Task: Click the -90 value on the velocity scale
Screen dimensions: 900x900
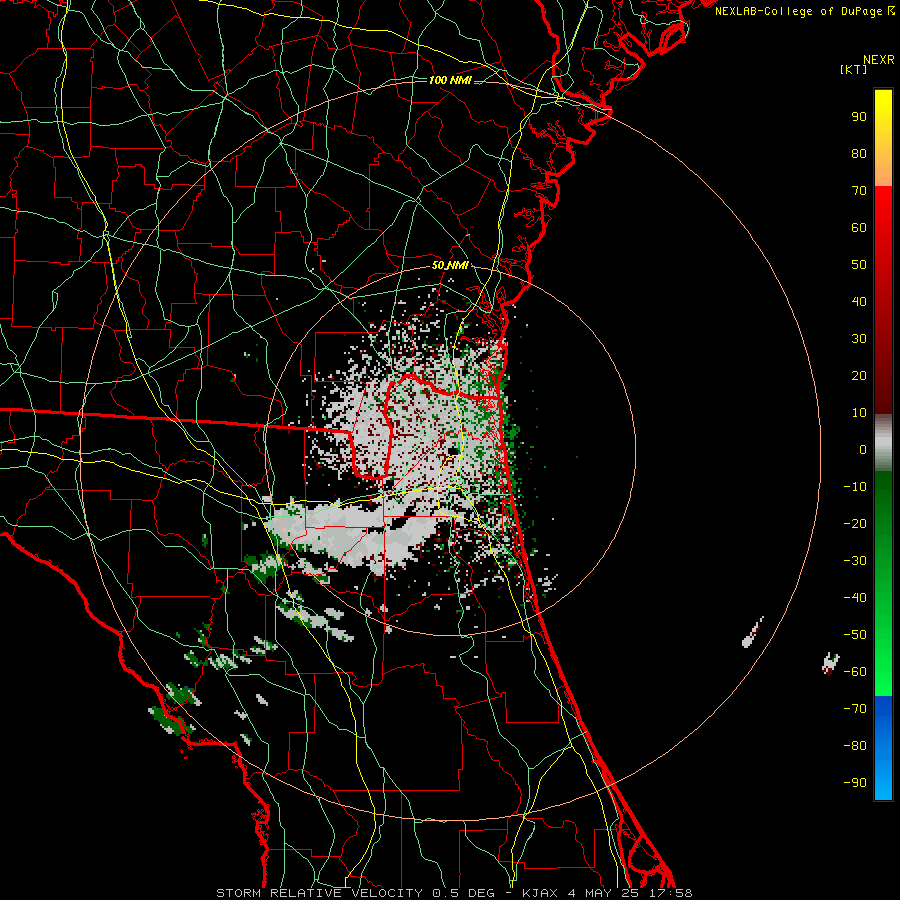Action: coord(855,783)
